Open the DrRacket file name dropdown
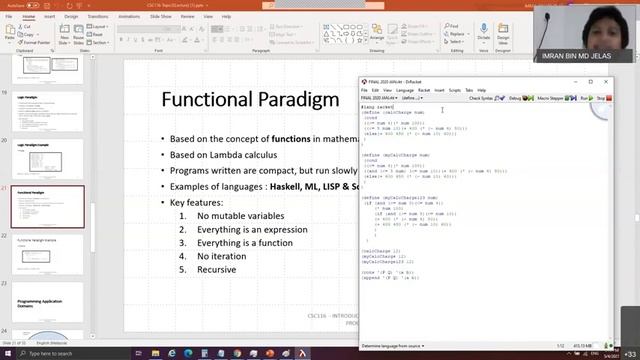The image size is (640, 360). tap(379, 98)
